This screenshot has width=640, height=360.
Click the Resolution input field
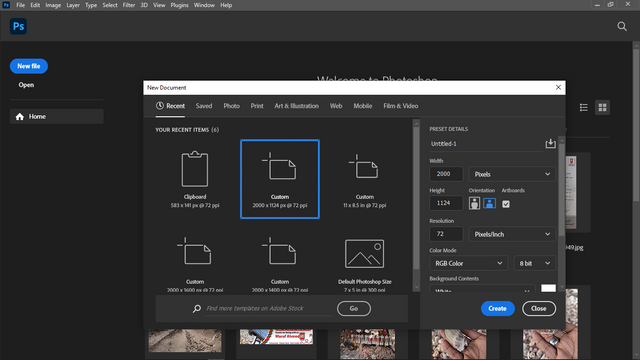pyautogui.click(x=446, y=234)
